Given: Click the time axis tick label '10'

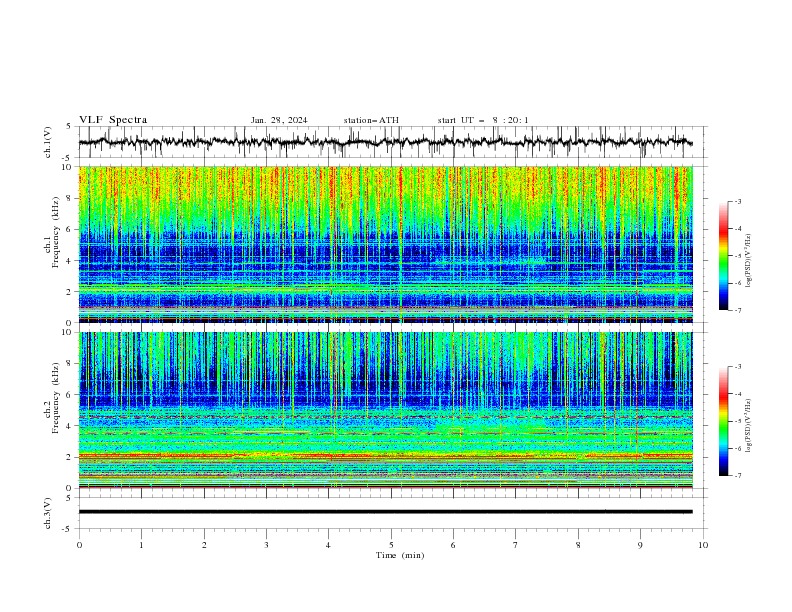Looking at the screenshot, I should tap(703, 545).
